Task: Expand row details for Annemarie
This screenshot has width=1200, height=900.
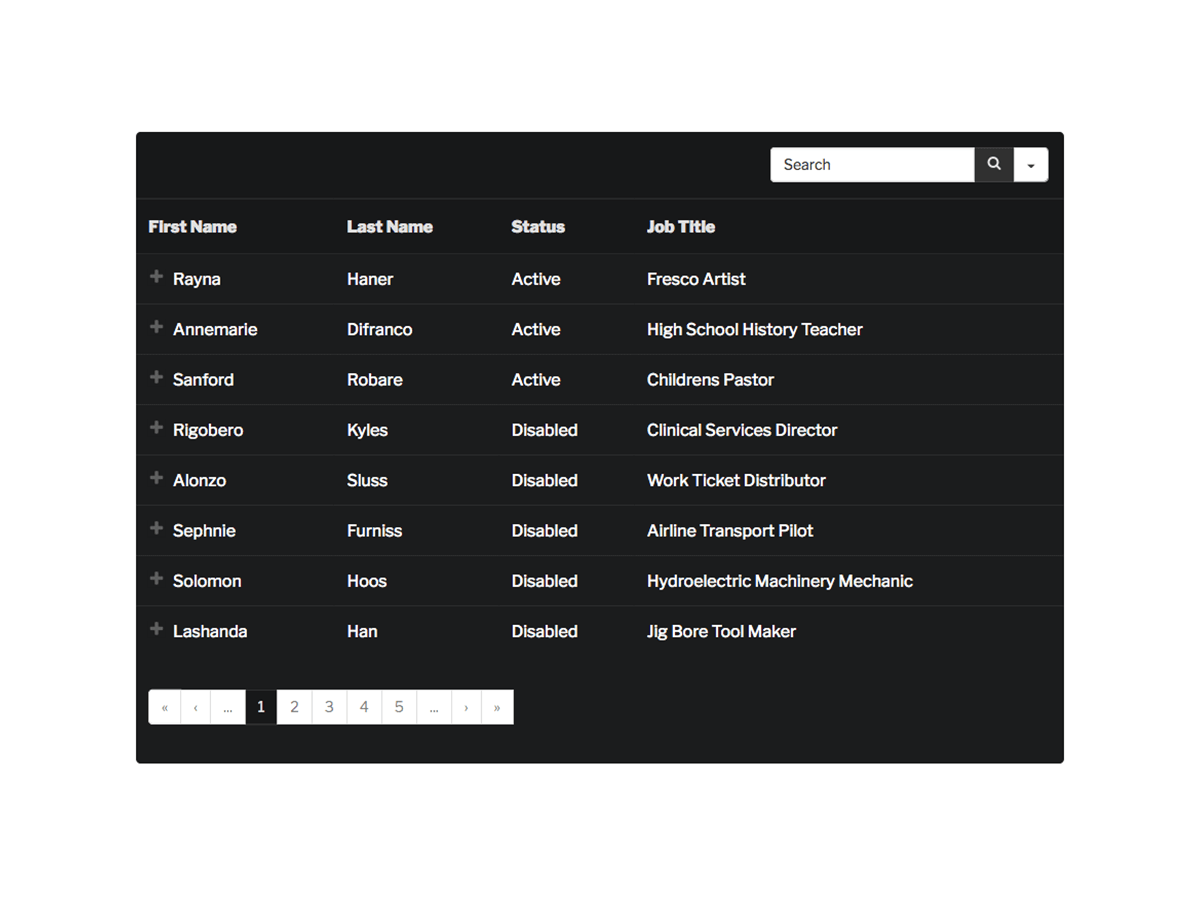Action: (156, 327)
